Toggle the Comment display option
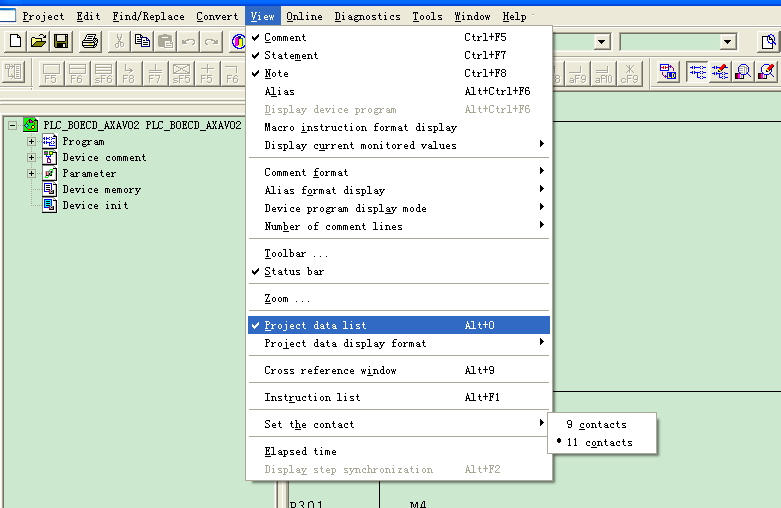 coord(285,37)
